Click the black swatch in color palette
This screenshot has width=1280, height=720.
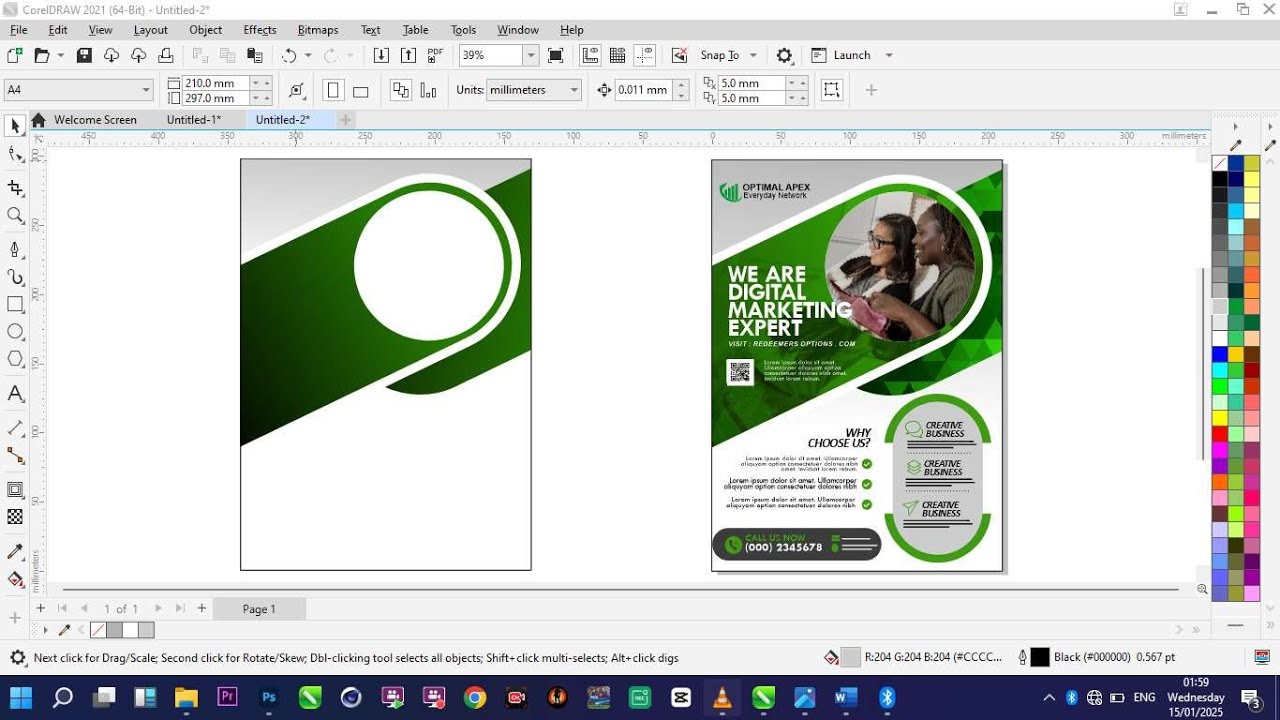[1220, 179]
